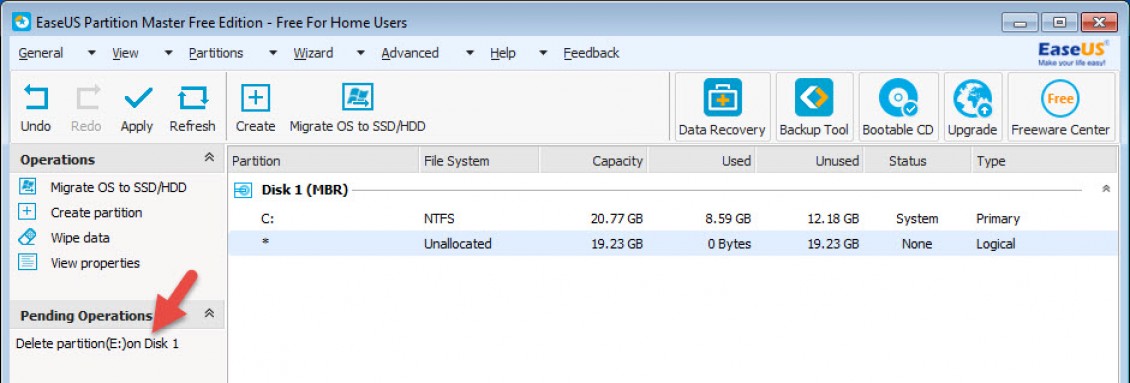Image resolution: width=1130 pixels, height=383 pixels.
Task: Click the app icon in the title bar
Action: click(x=22, y=22)
